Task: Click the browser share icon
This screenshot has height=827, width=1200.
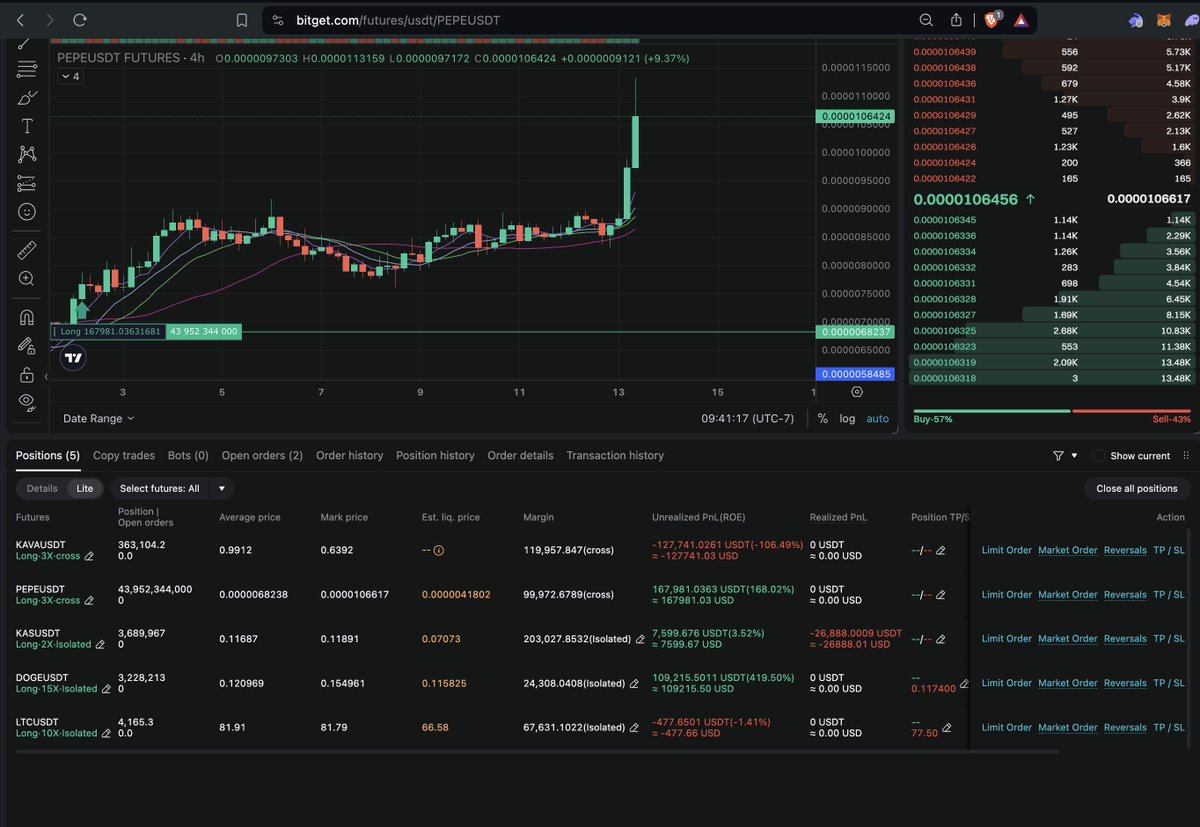Action: click(x=956, y=20)
